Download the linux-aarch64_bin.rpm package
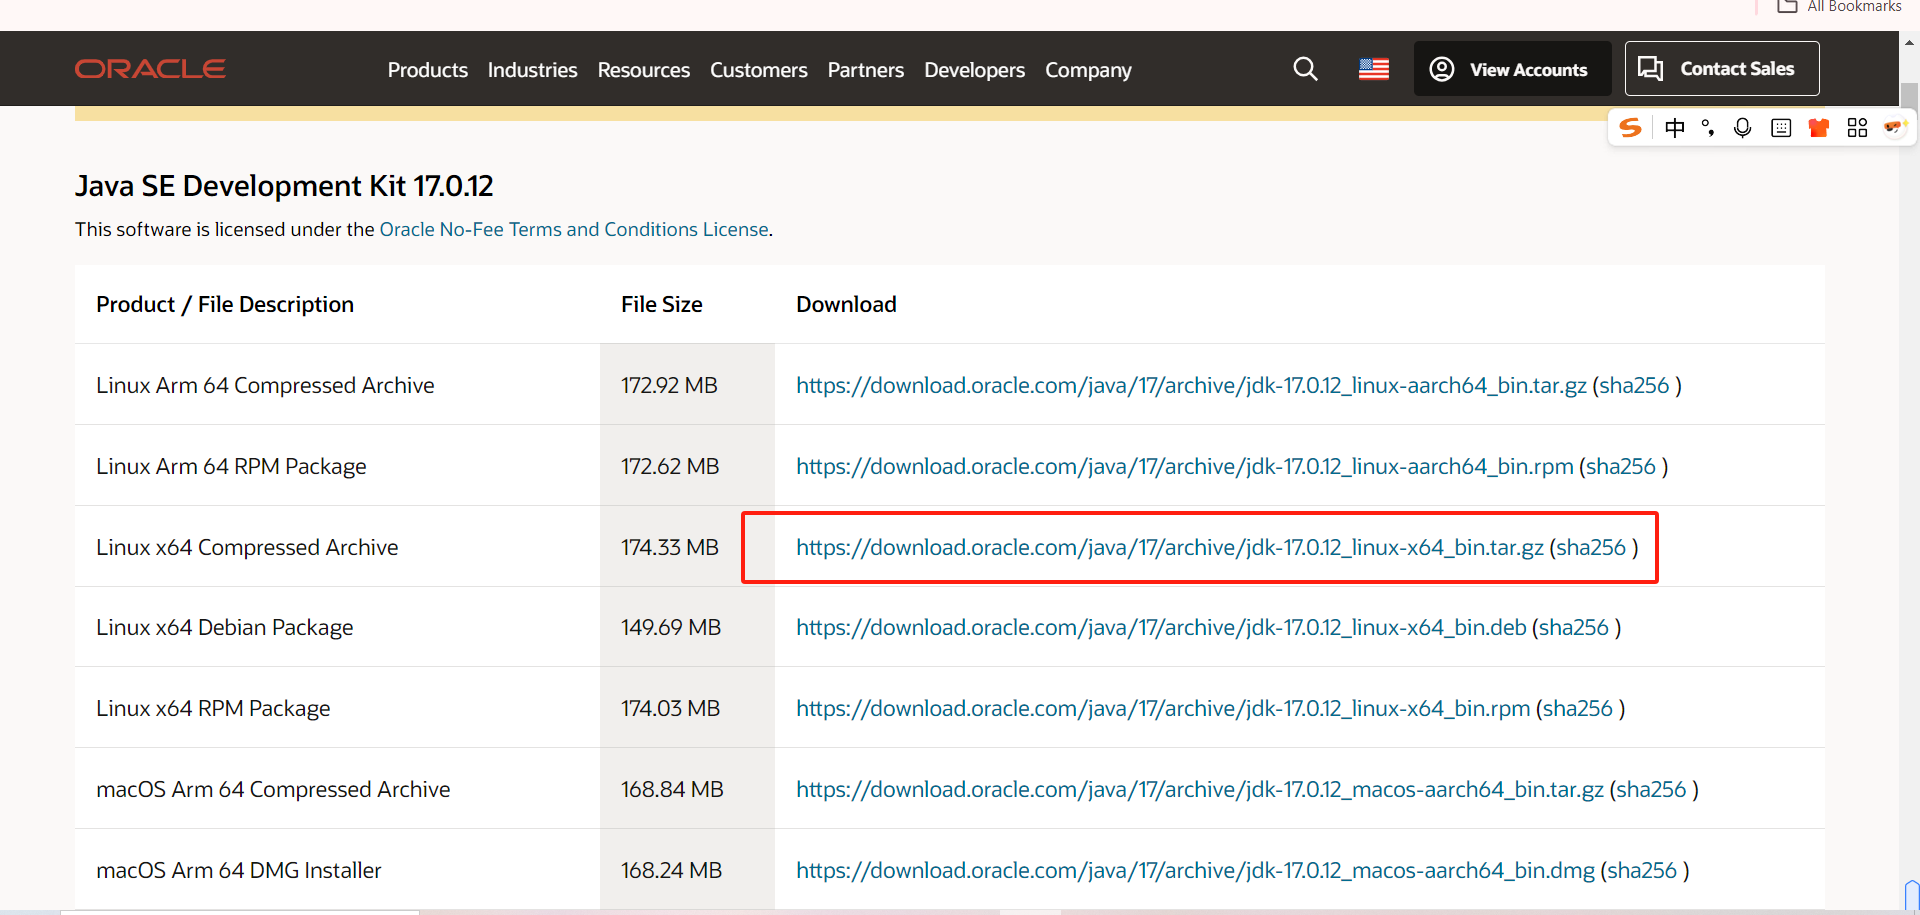The width and height of the screenshot is (1920, 915). click(1185, 466)
